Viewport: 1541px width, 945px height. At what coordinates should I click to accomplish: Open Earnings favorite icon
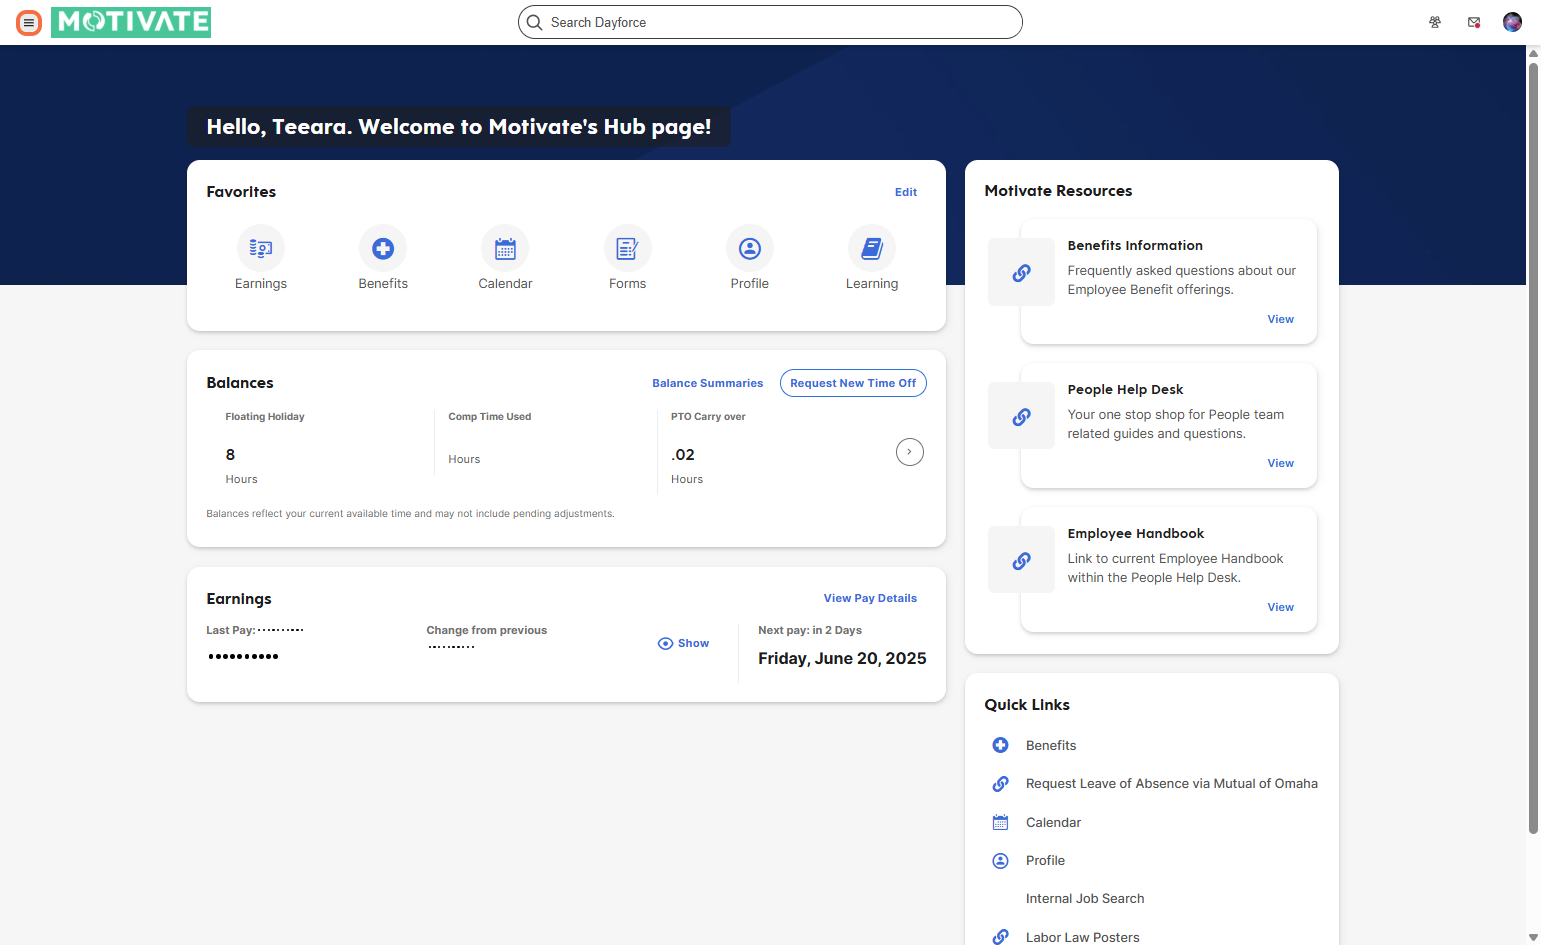coord(261,248)
